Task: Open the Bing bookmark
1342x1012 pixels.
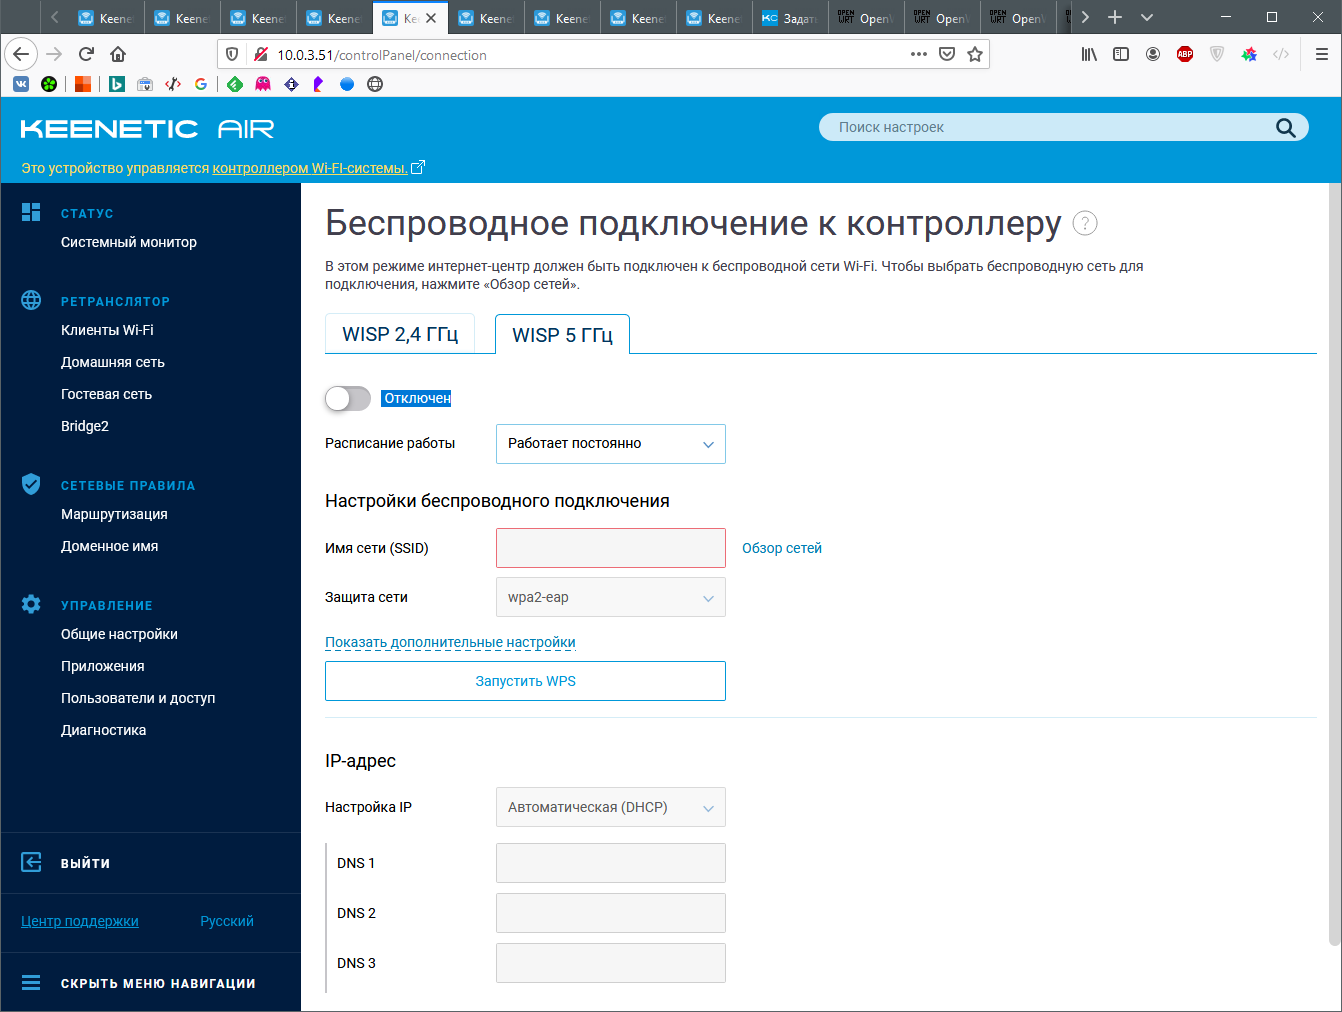Action: click(117, 84)
